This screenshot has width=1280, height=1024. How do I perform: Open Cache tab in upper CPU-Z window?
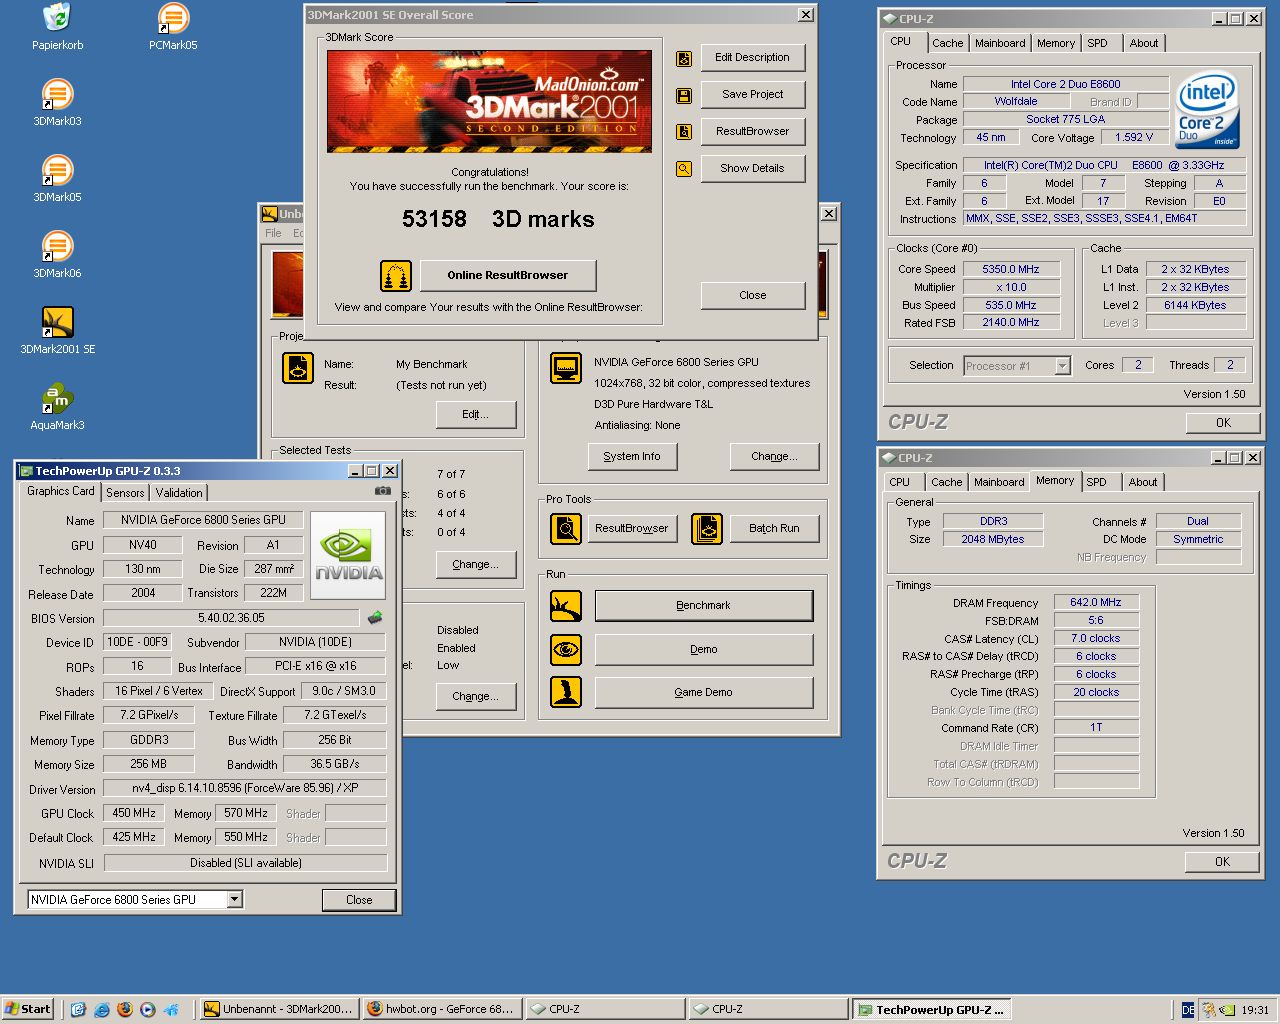[x=948, y=43]
